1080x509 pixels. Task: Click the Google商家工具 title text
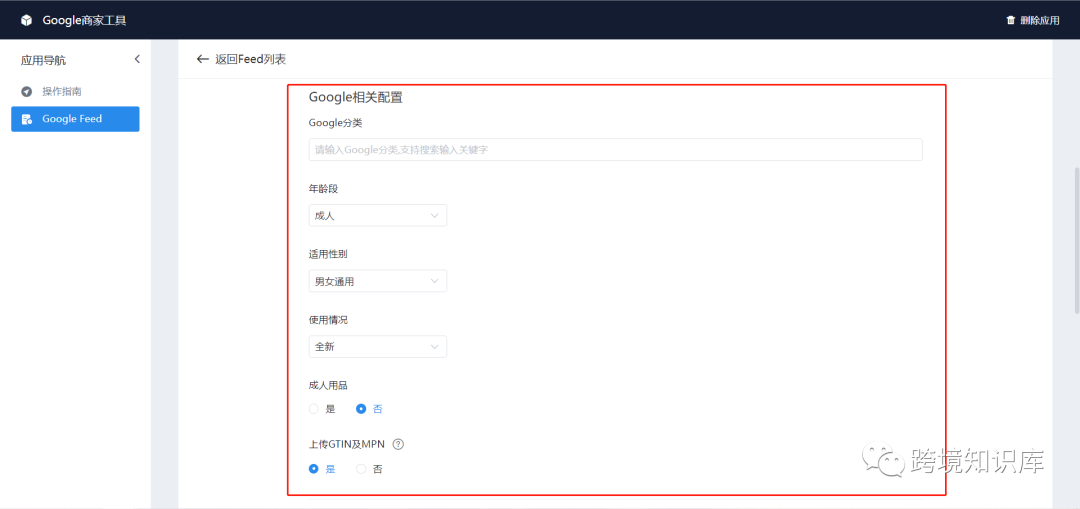pos(84,20)
